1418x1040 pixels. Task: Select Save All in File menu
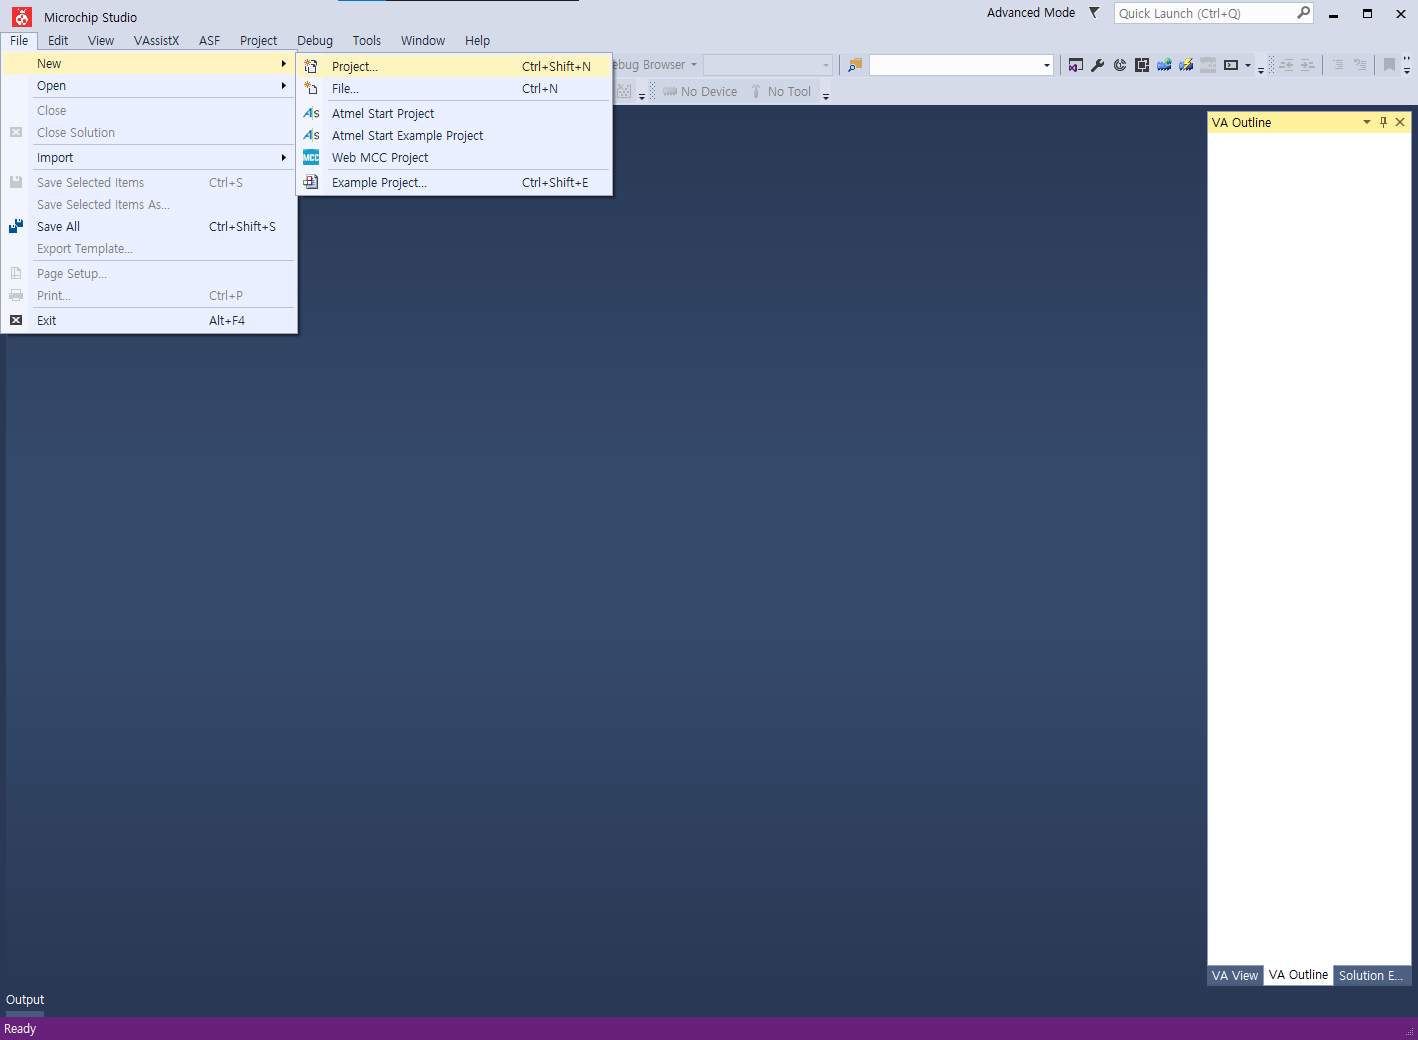[x=148, y=226]
